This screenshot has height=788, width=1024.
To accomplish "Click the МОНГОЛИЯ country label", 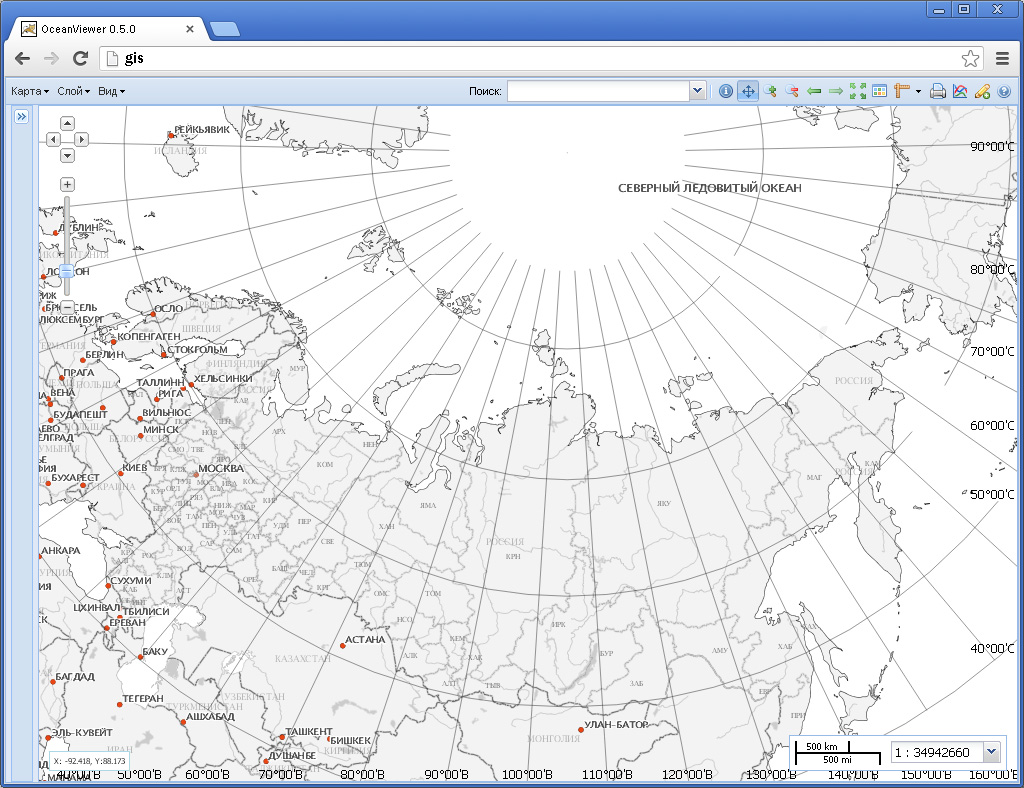I will pyautogui.click(x=554, y=738).
